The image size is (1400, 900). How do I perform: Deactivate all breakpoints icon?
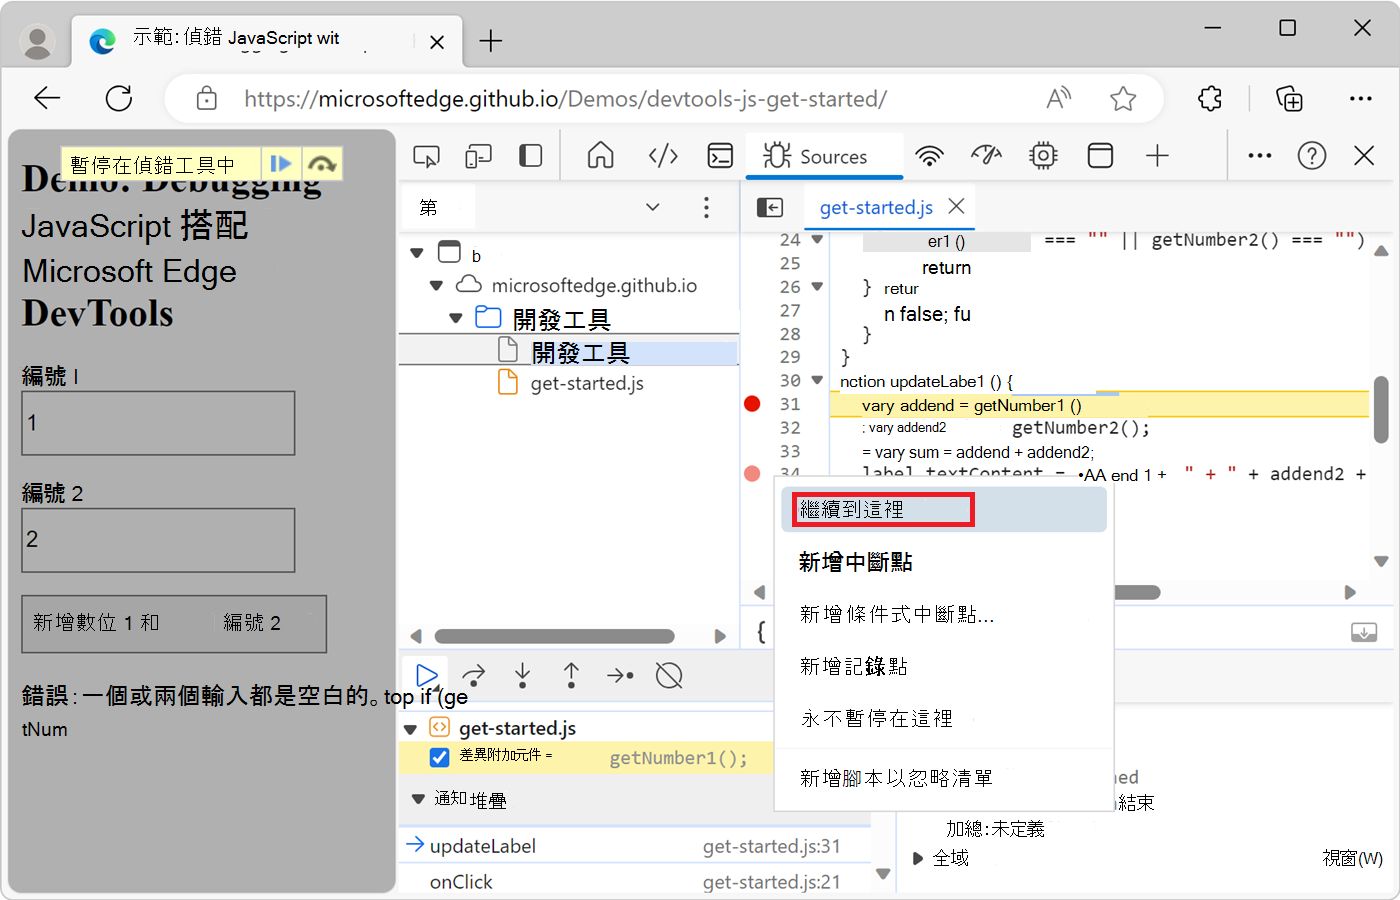(x=669, y=676)
